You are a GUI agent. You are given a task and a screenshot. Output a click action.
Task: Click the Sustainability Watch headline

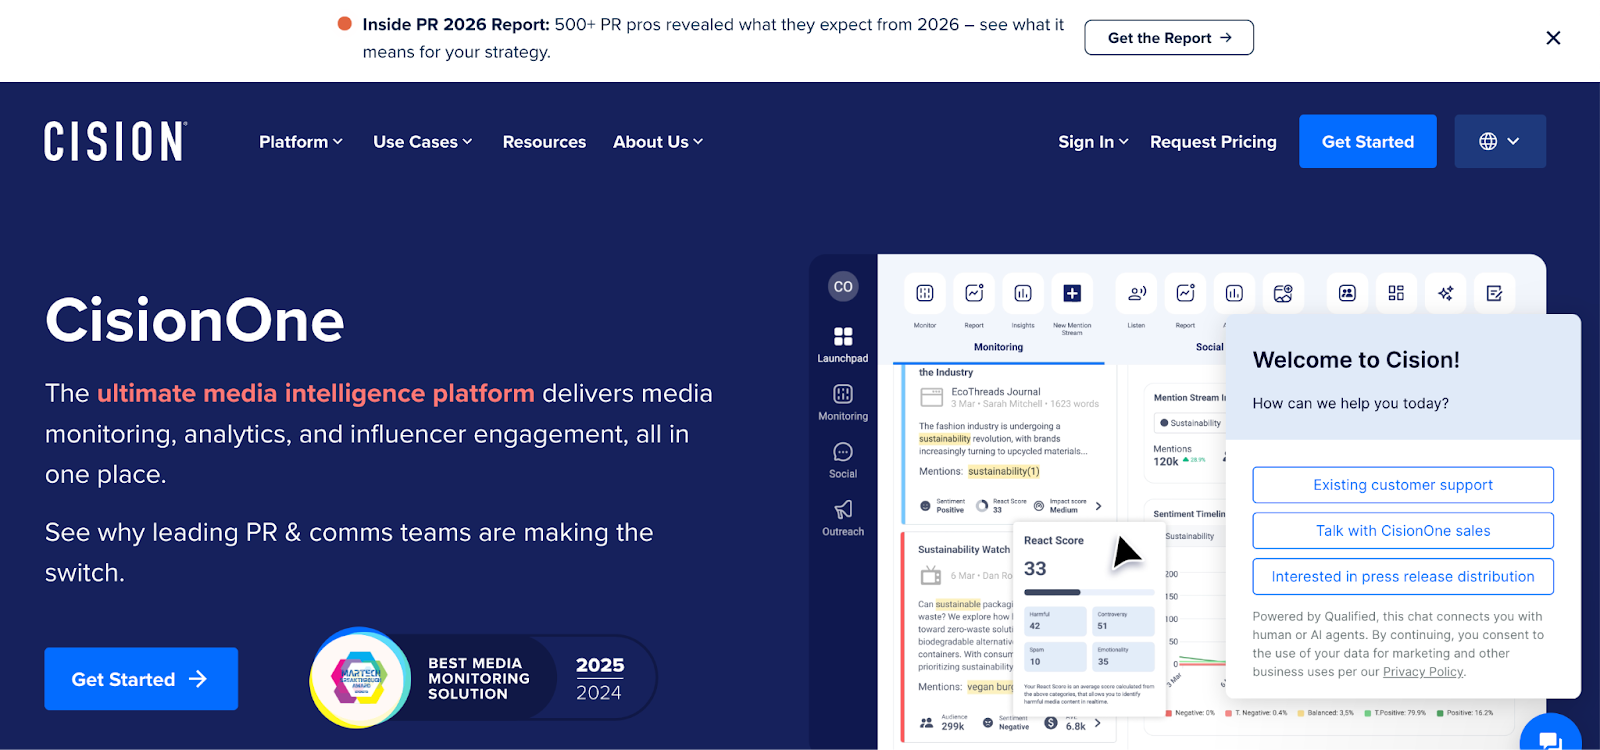pos(964,549)
